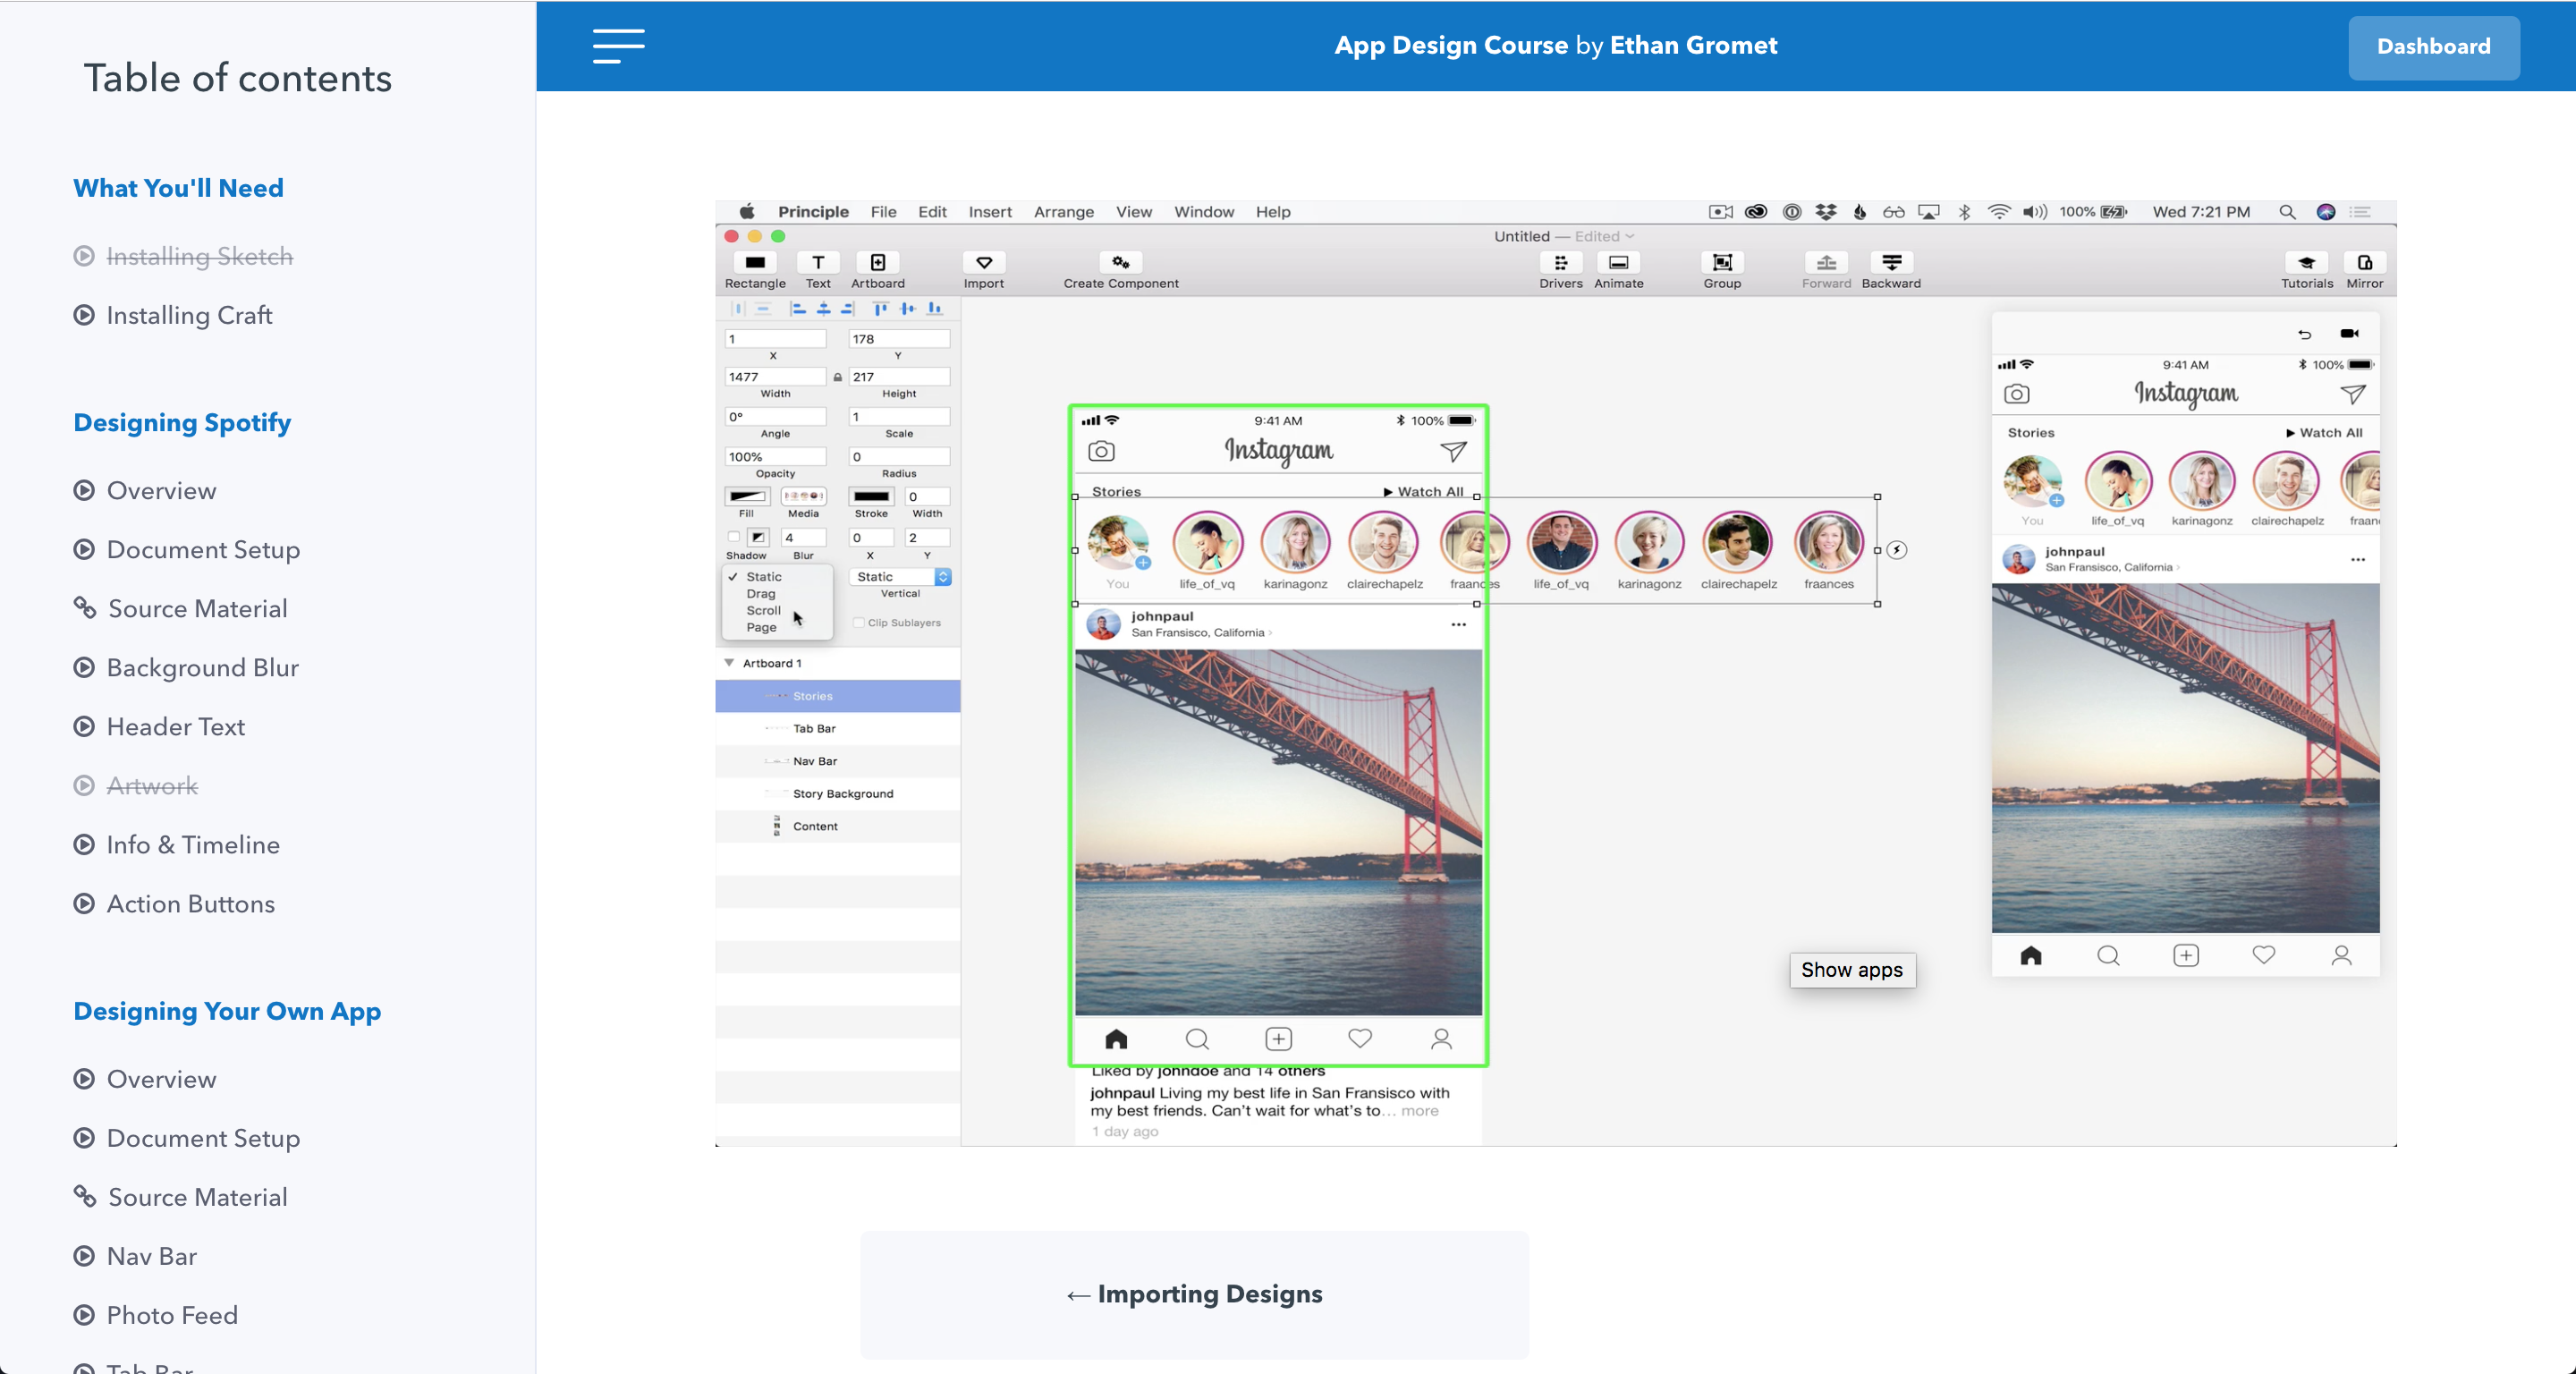The width and height of the screenshot is (2576, 1374).
Task: Go back to Importing Designs lesson
Action: [x=1194, y=1294]
